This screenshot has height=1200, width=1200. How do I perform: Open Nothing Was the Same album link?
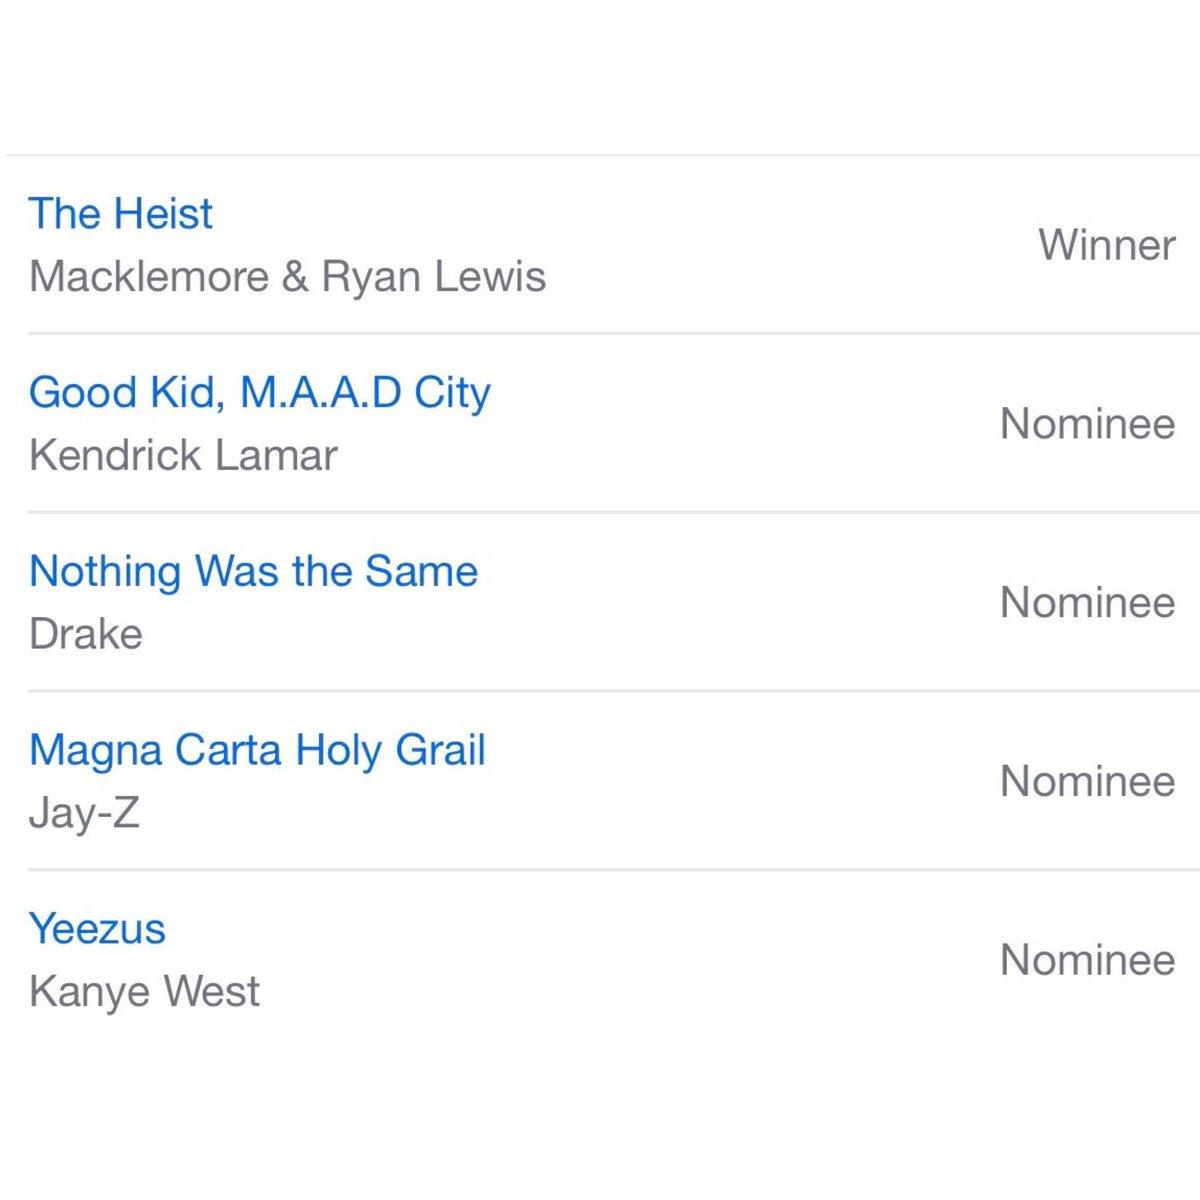(x=254, y=571)
